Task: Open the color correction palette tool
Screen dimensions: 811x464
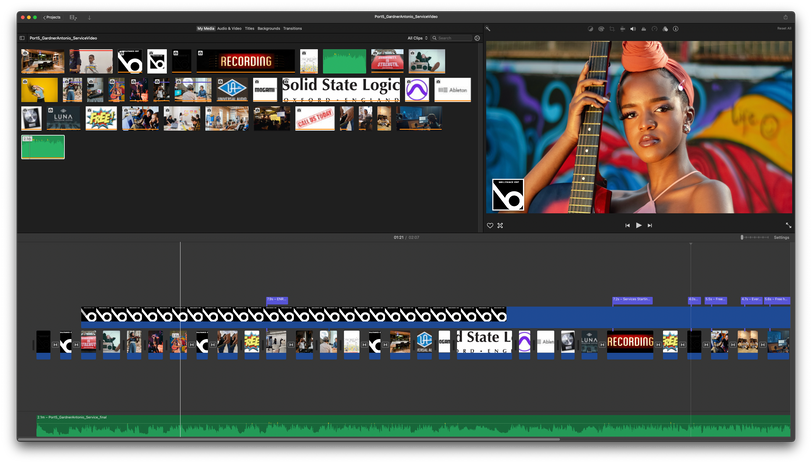Action: [601, 29]
